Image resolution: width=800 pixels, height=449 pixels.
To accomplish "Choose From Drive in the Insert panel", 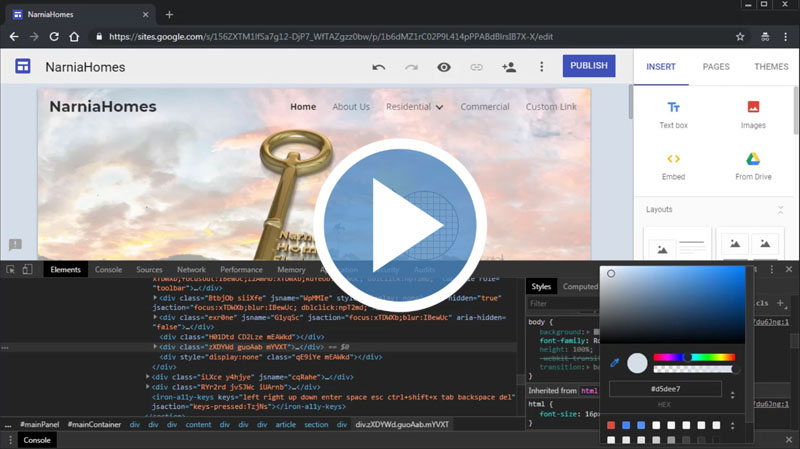I will coord(753,166).
